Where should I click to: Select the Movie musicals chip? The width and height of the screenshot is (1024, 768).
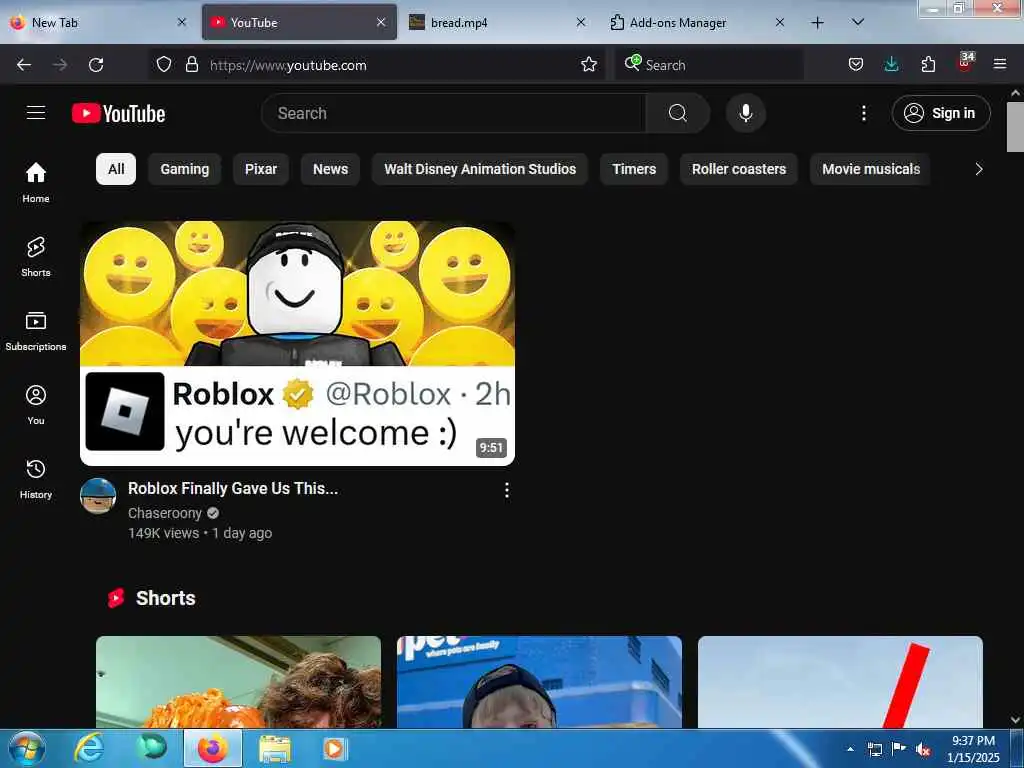(x=871, y=169)
